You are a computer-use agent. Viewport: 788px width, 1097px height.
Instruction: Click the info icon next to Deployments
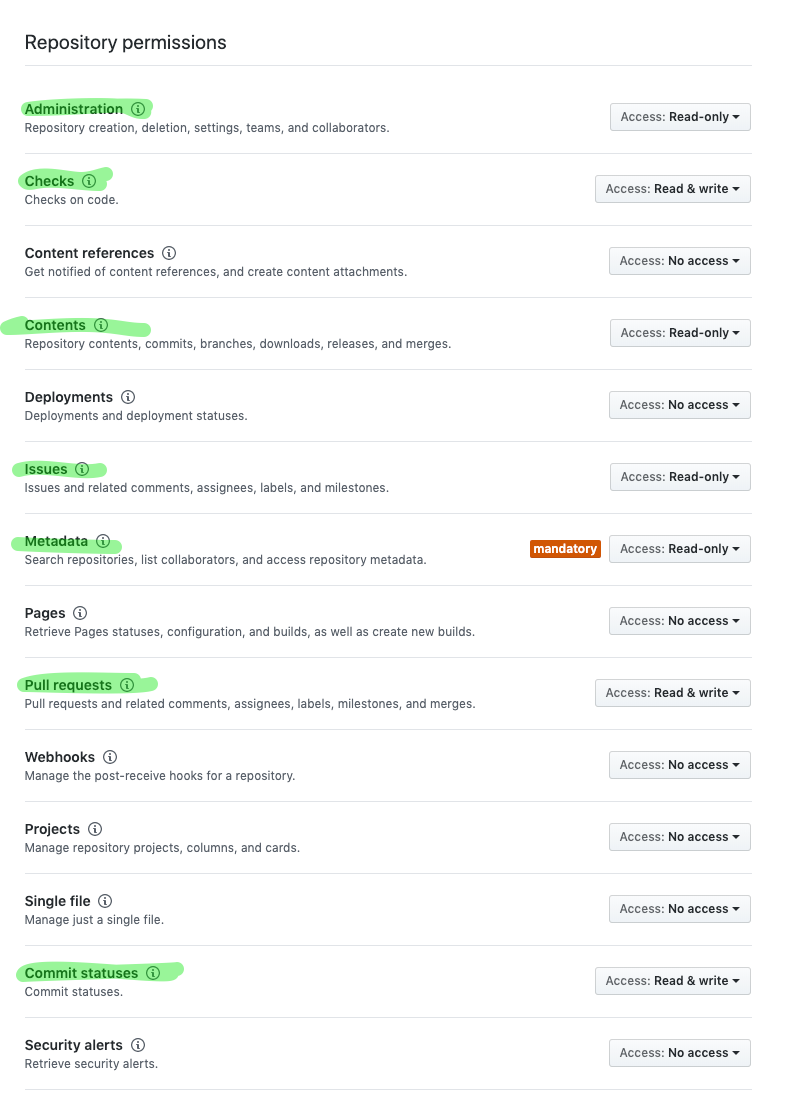[x=128, y=397]
